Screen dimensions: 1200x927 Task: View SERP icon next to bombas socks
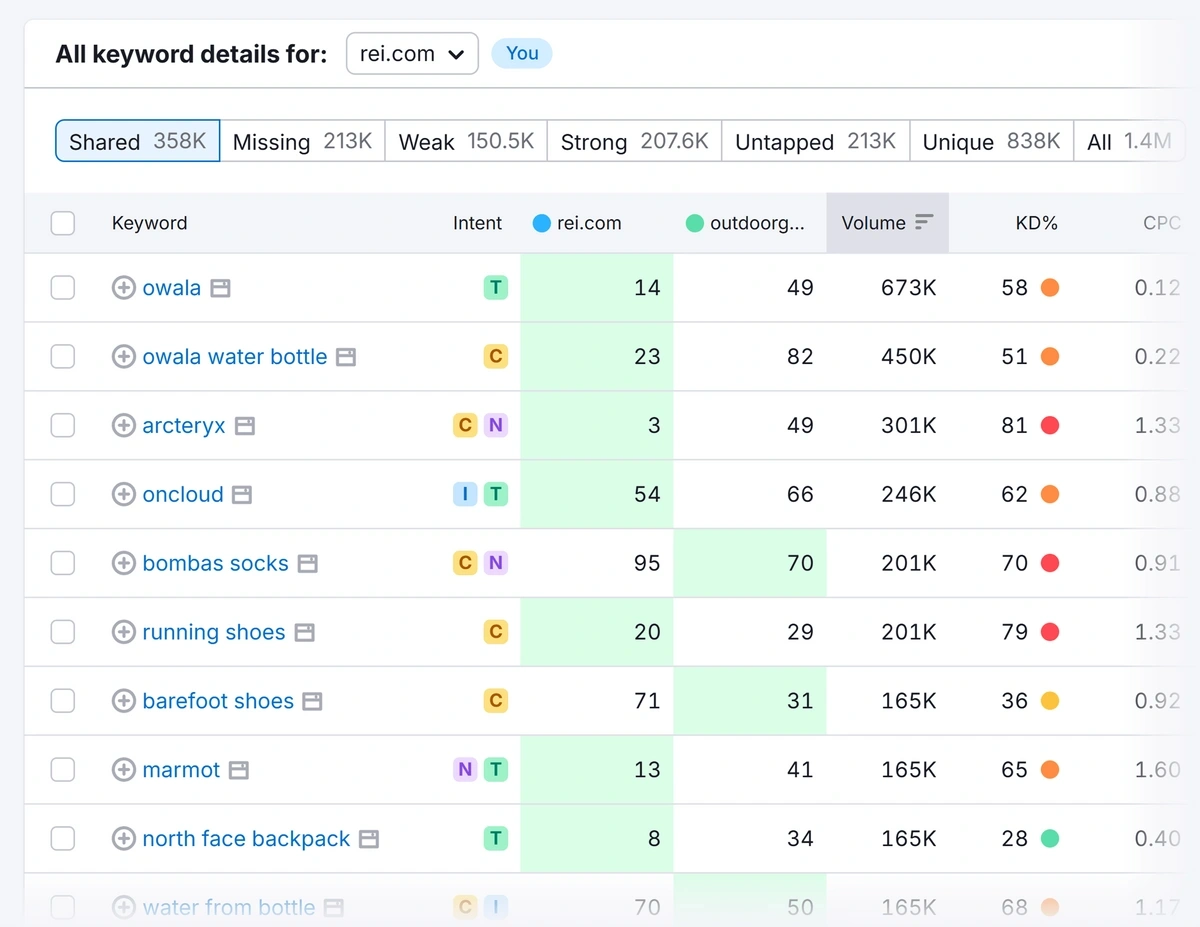308,564
